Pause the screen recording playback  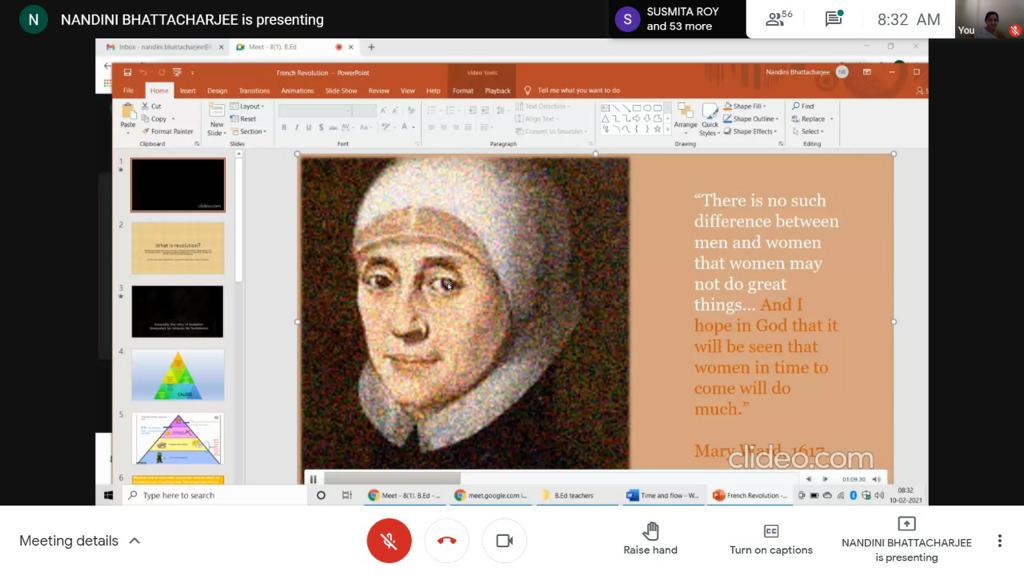[x=313, y=480]
